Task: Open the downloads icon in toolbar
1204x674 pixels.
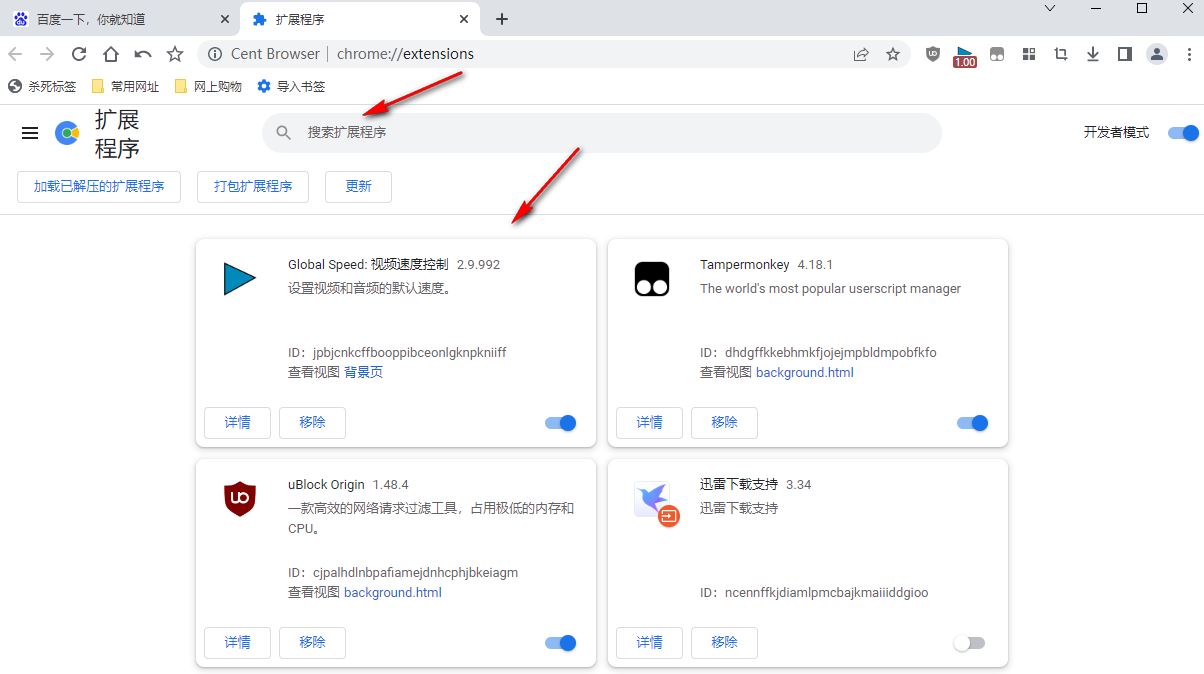Action: click(1093, 55)
